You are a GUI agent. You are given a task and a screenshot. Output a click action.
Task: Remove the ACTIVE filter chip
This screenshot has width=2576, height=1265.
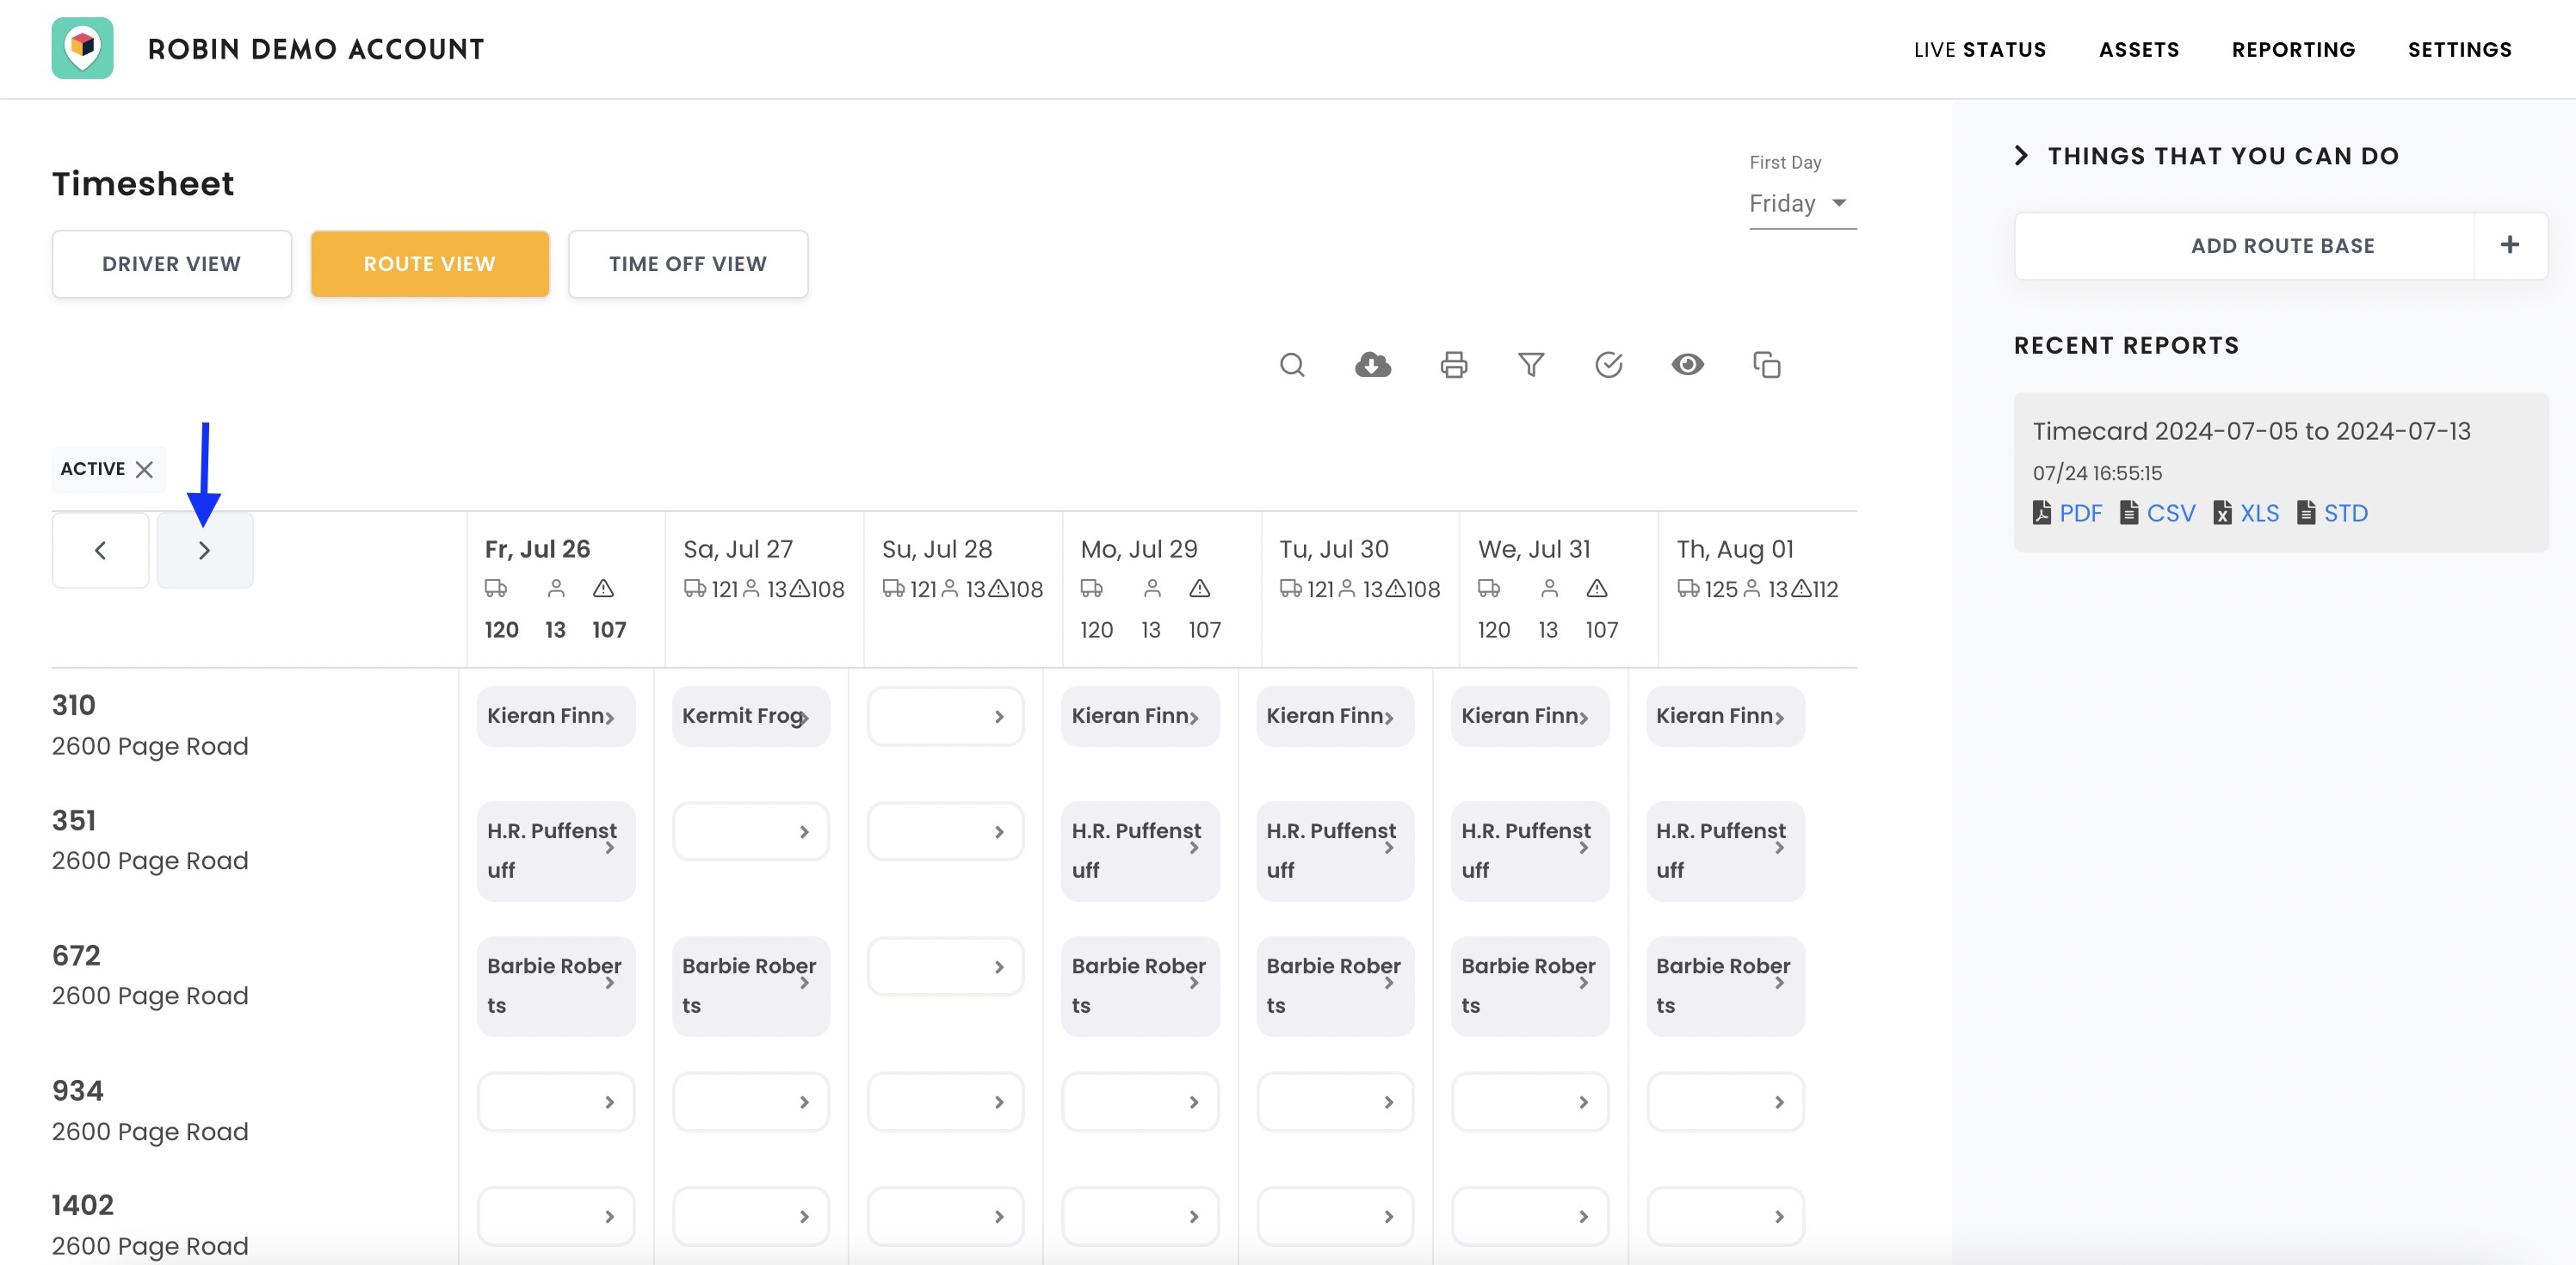click(144, 469)
